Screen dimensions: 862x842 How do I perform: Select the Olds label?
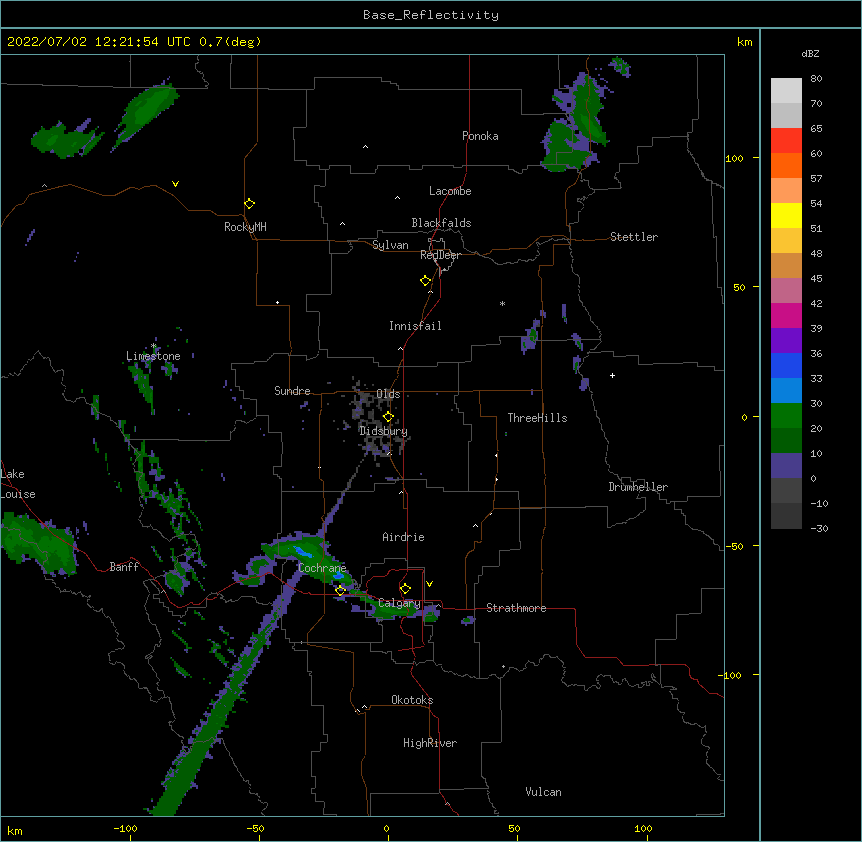(x=388, y=394)
